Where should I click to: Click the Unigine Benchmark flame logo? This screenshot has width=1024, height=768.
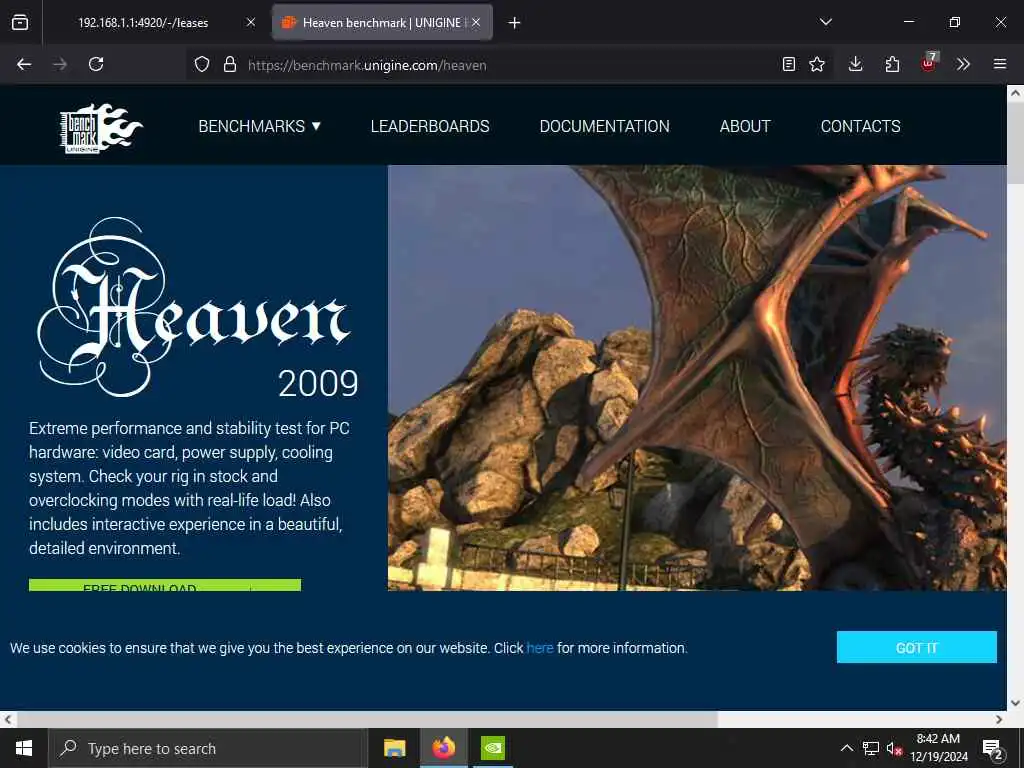(x=101, y=128)
